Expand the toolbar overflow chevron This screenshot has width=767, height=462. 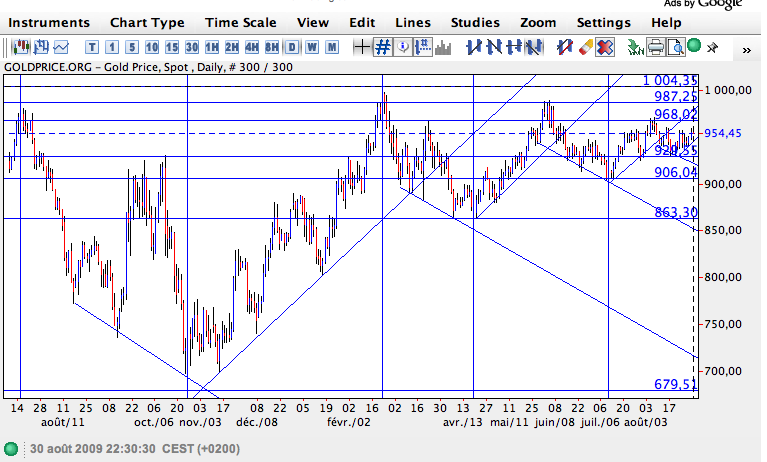(x=745, y=48)
